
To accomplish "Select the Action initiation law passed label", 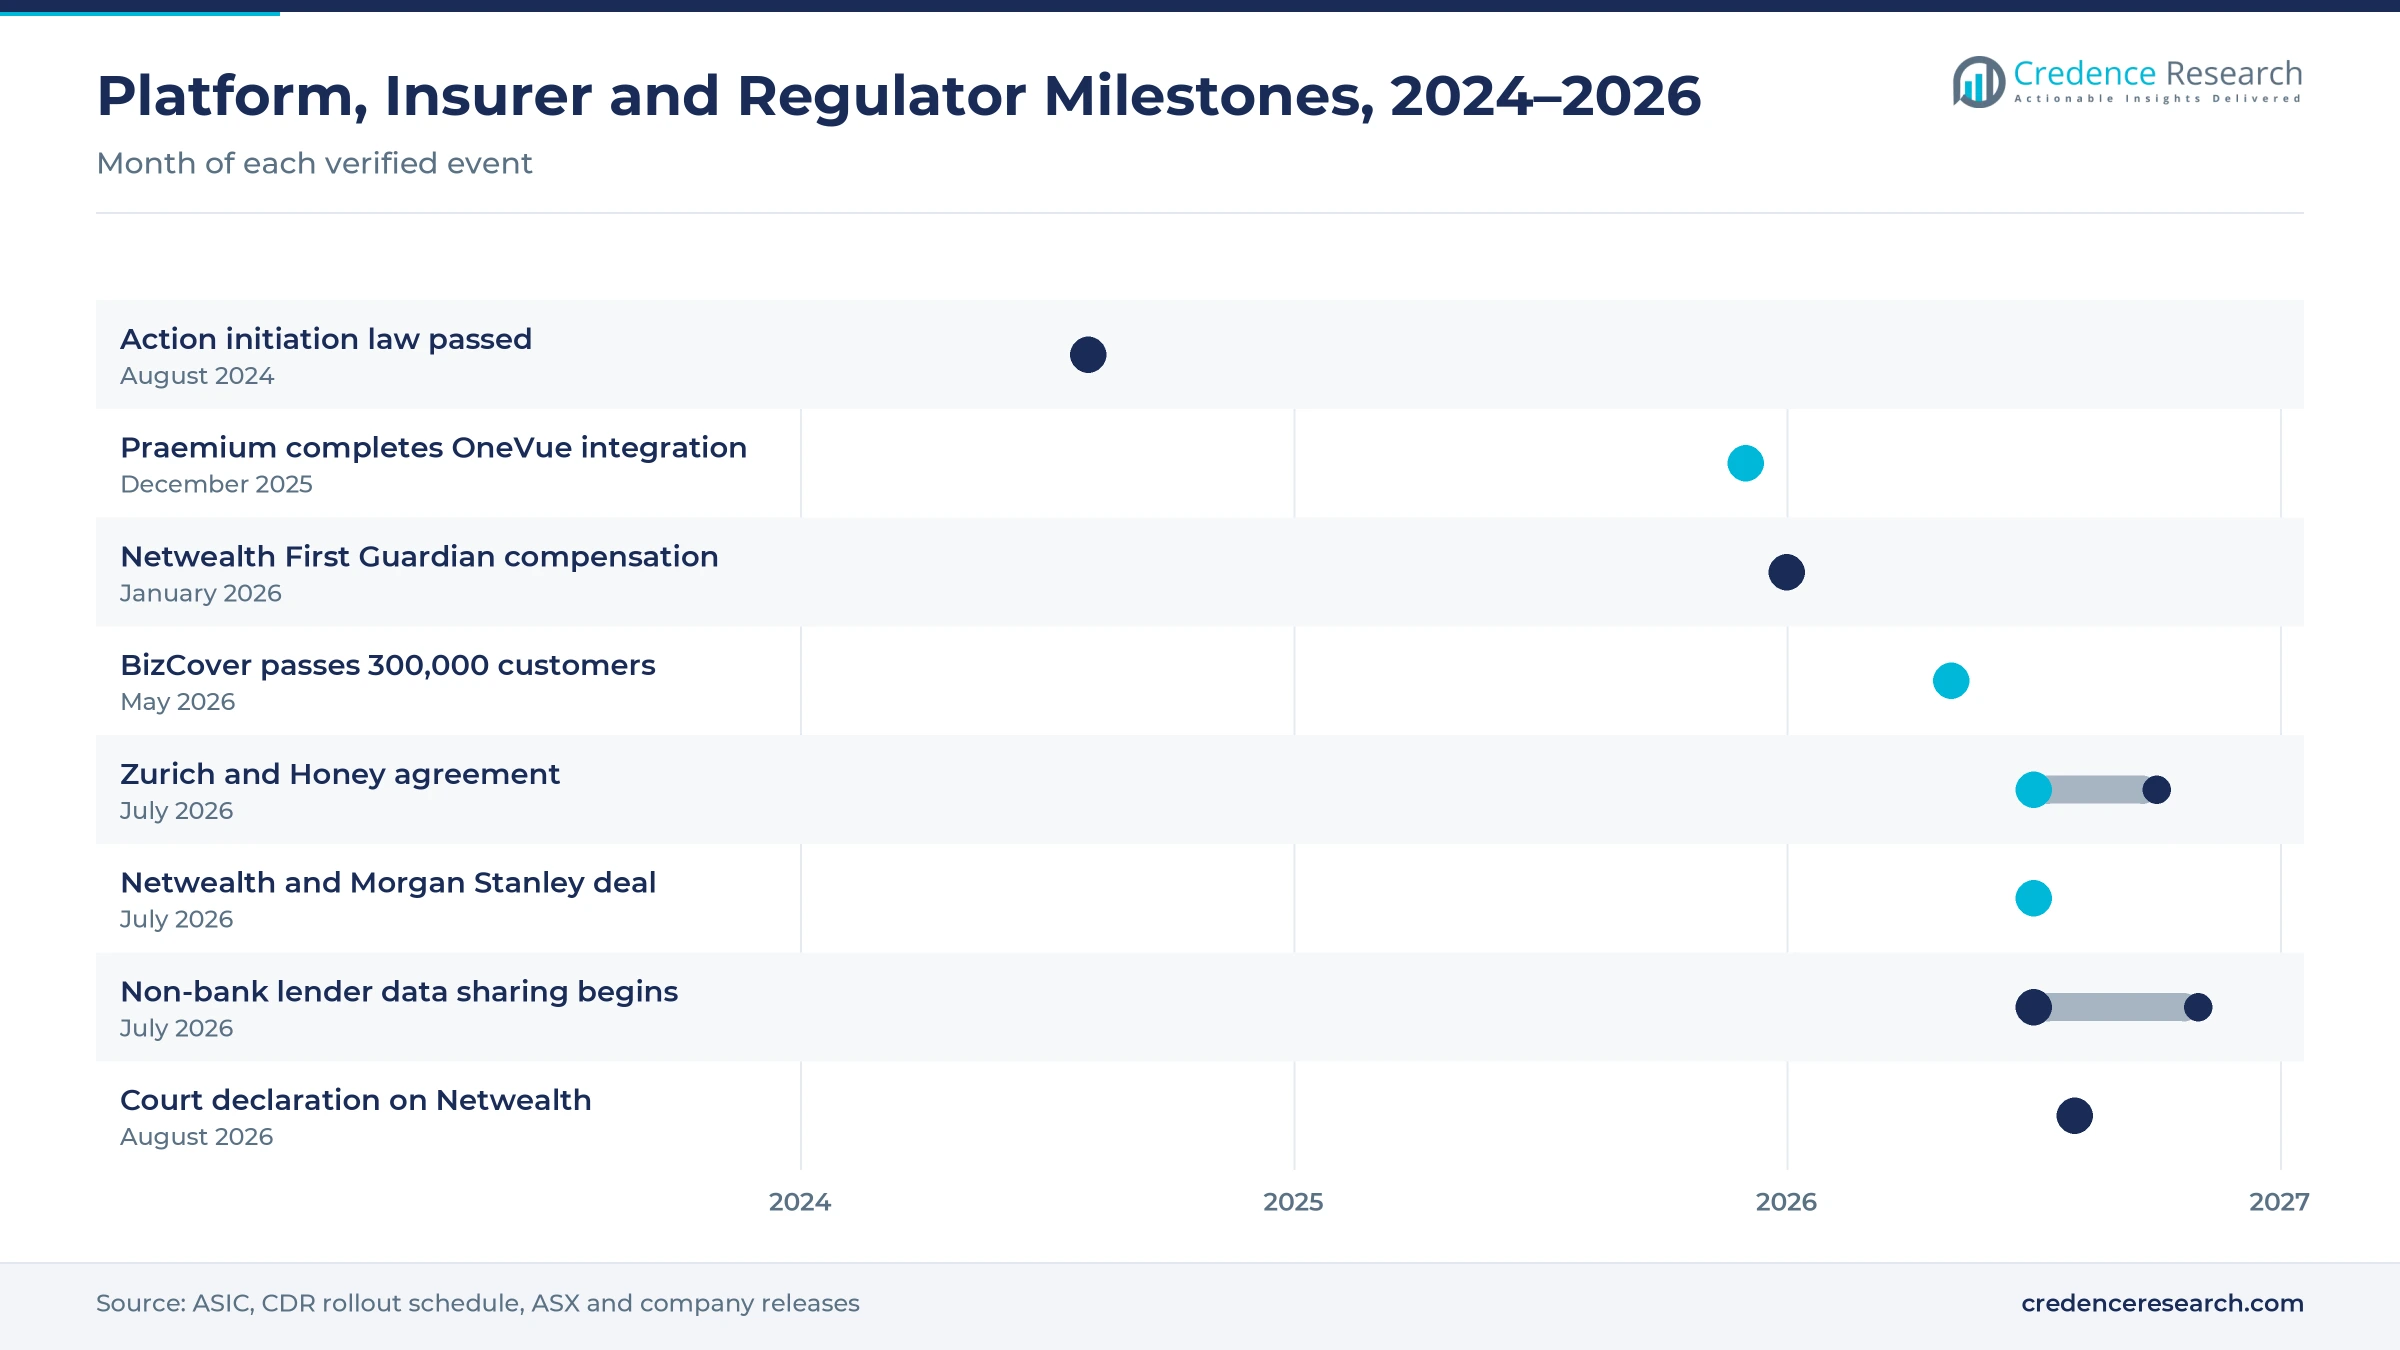I will [326, 339].
